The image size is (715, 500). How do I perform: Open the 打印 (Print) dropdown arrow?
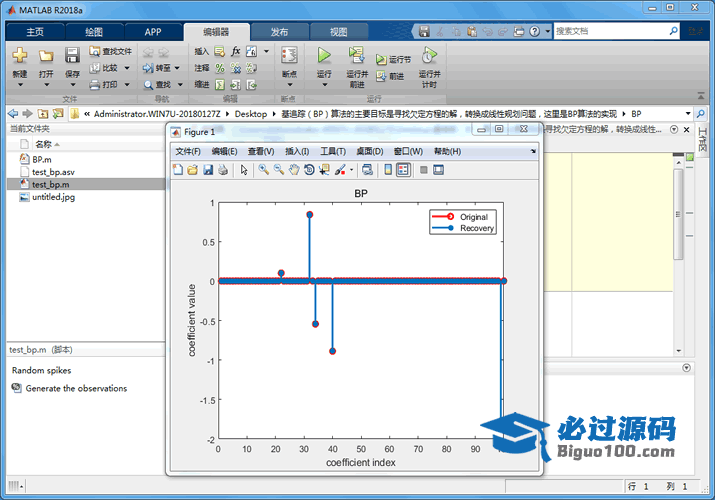pyautogui.click(x=127, y=84)
